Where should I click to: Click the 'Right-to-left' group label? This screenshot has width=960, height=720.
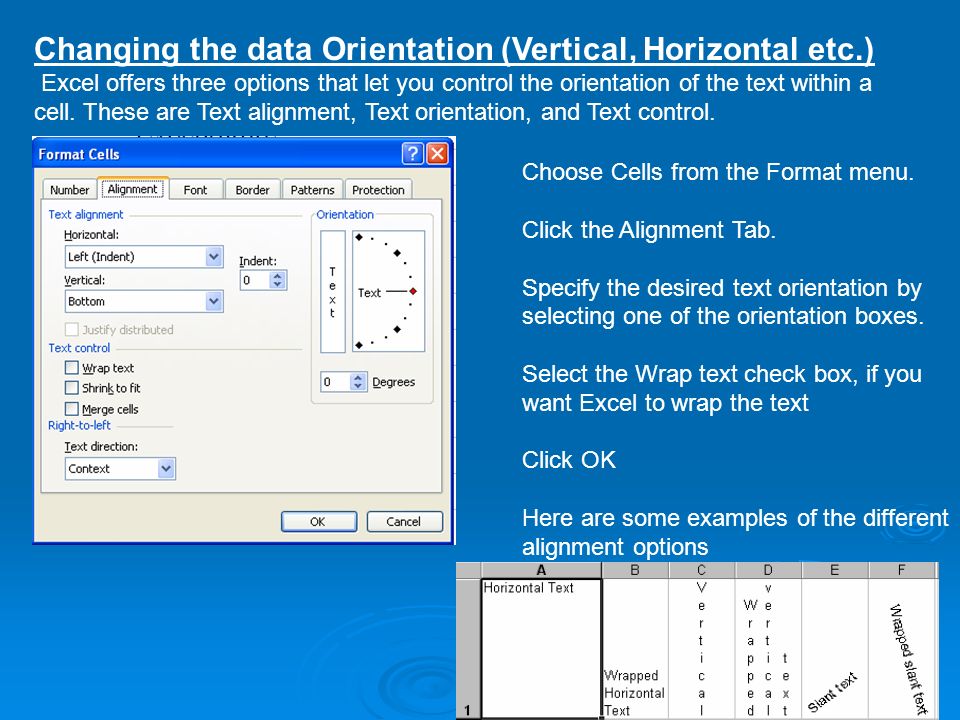(79, 425)
